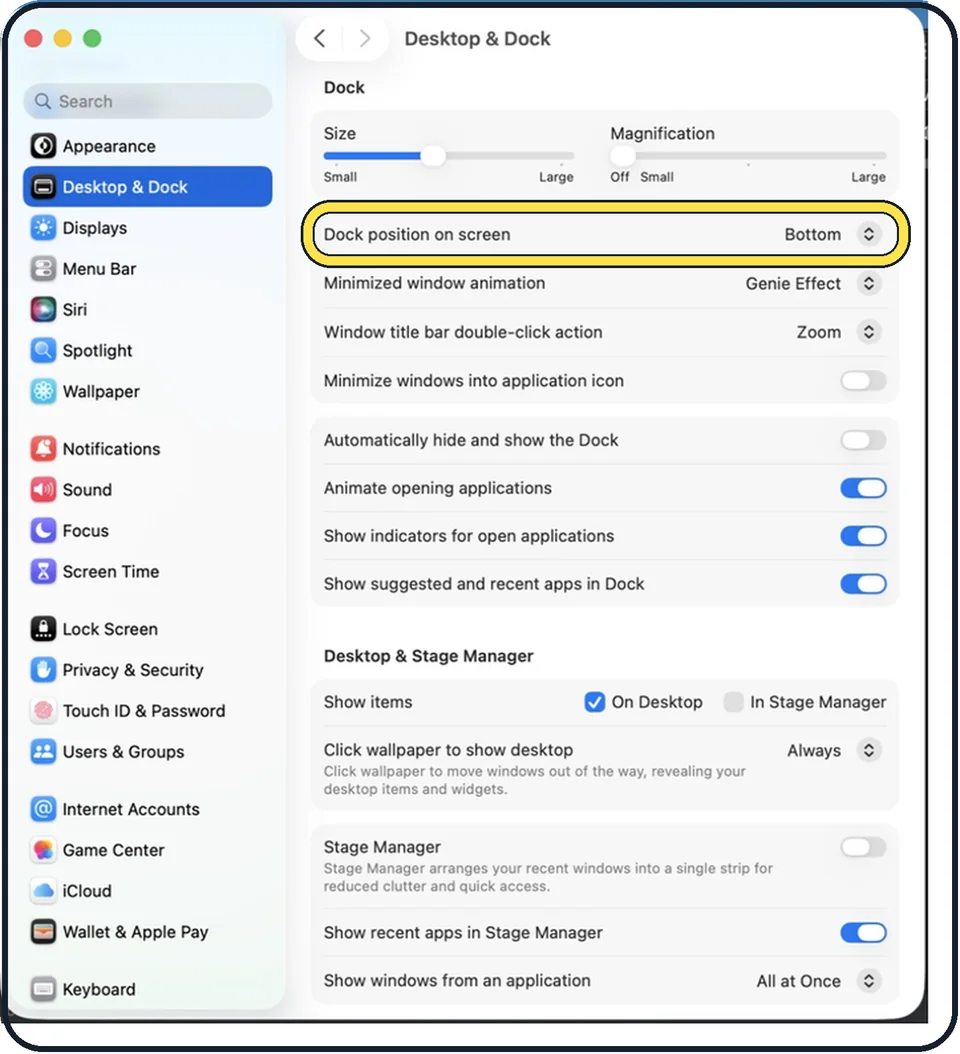Check the In Stage Manager checkbox

(x=733, y=702)
